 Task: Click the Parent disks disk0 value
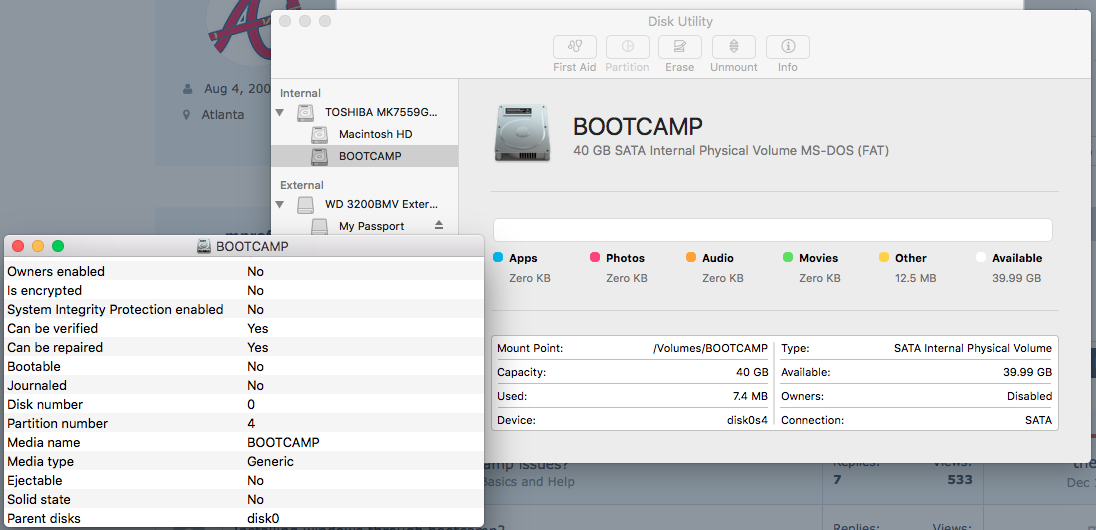tap(264, 519)
